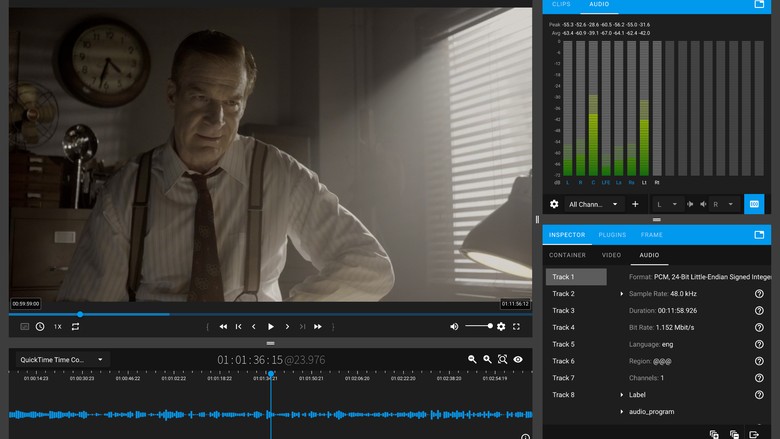
Task: Switch to the INSPECTOR tab
Action: pos(567,235)
